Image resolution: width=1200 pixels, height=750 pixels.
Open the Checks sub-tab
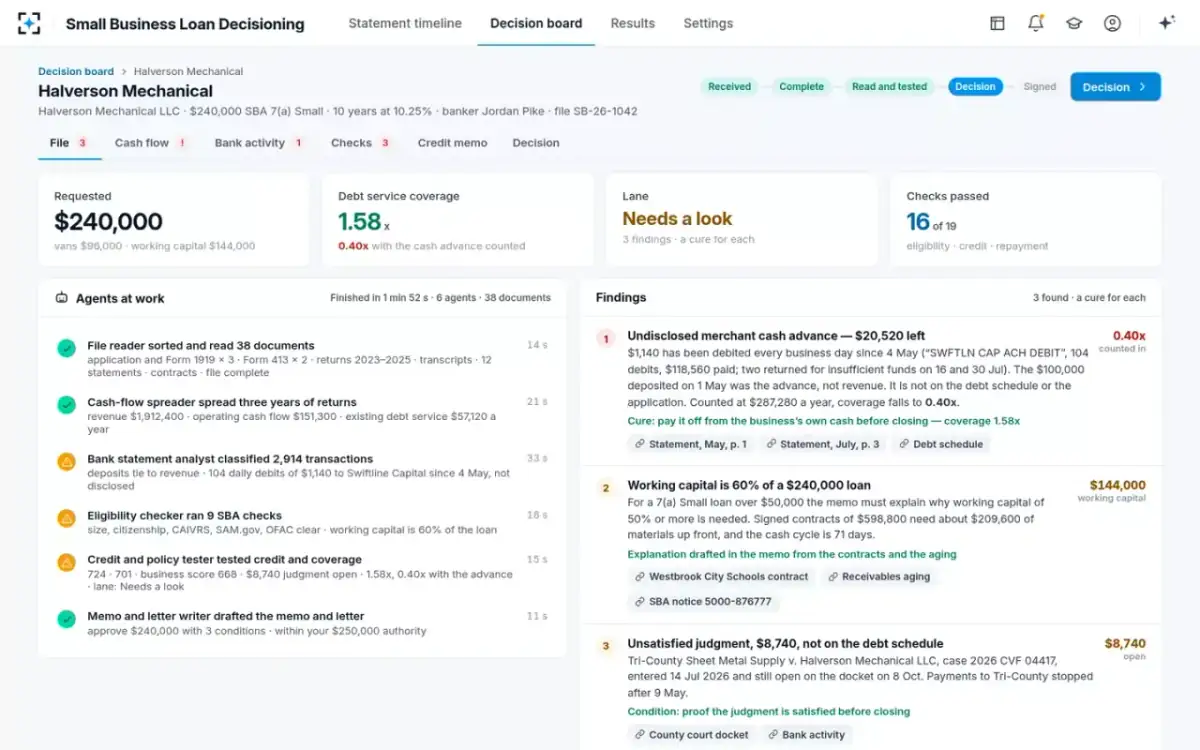pos(360,143)
